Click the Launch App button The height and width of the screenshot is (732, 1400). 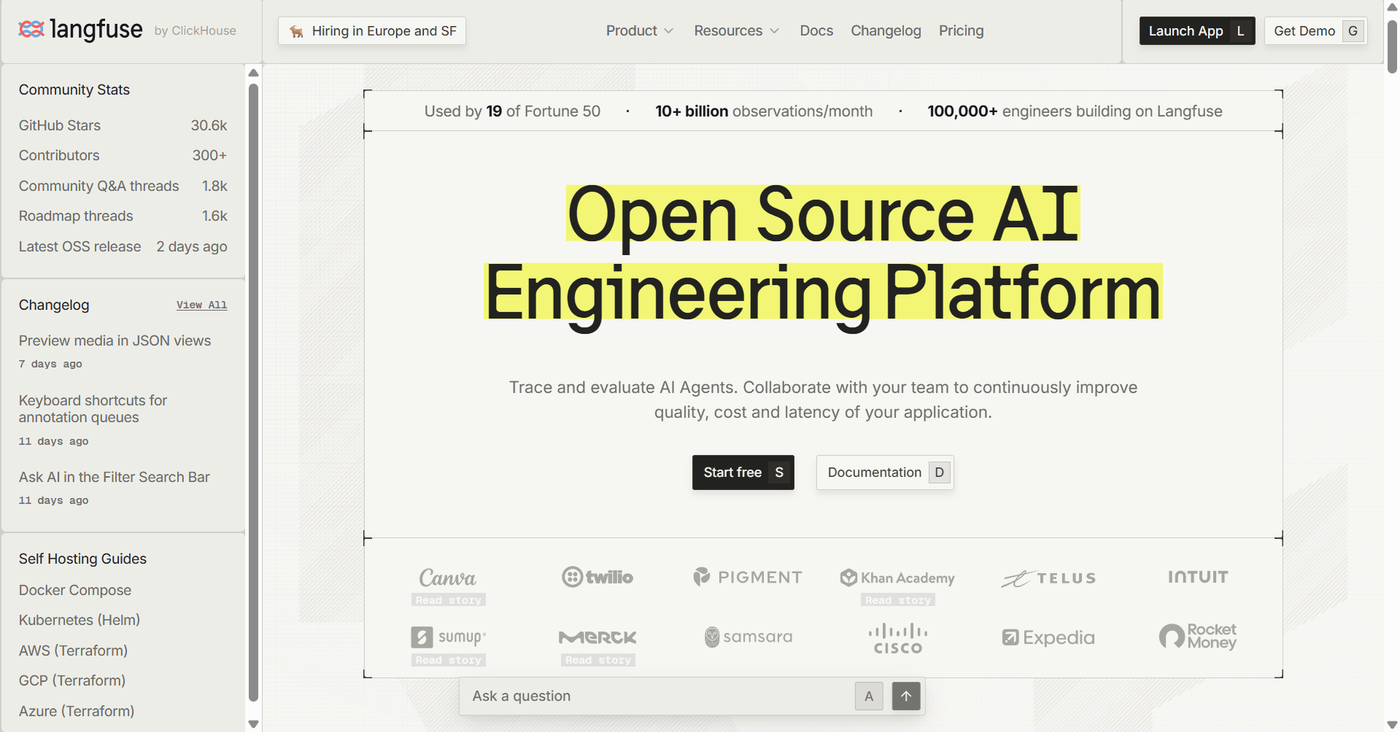[x=1197, y=31]
